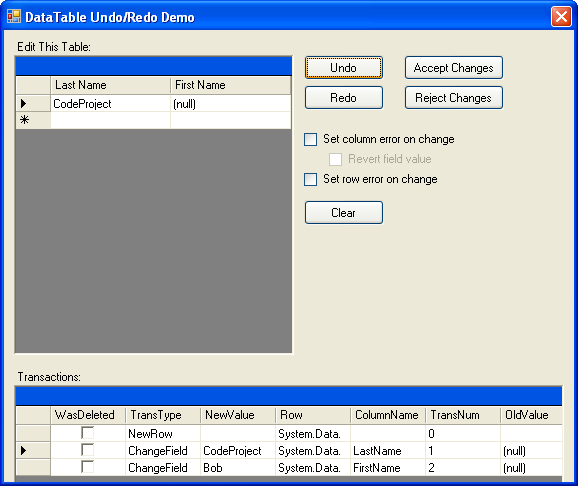Screen dimensions: 578x486
Task: Sort by First Name column header
Action: 230,85
